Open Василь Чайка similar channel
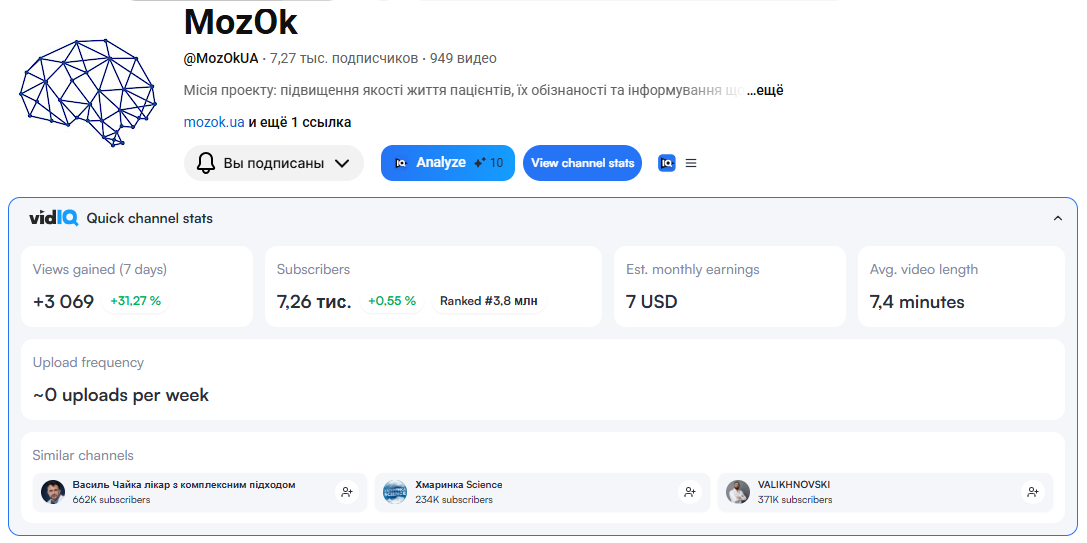Screen dimensions: 1087x543 200,492
